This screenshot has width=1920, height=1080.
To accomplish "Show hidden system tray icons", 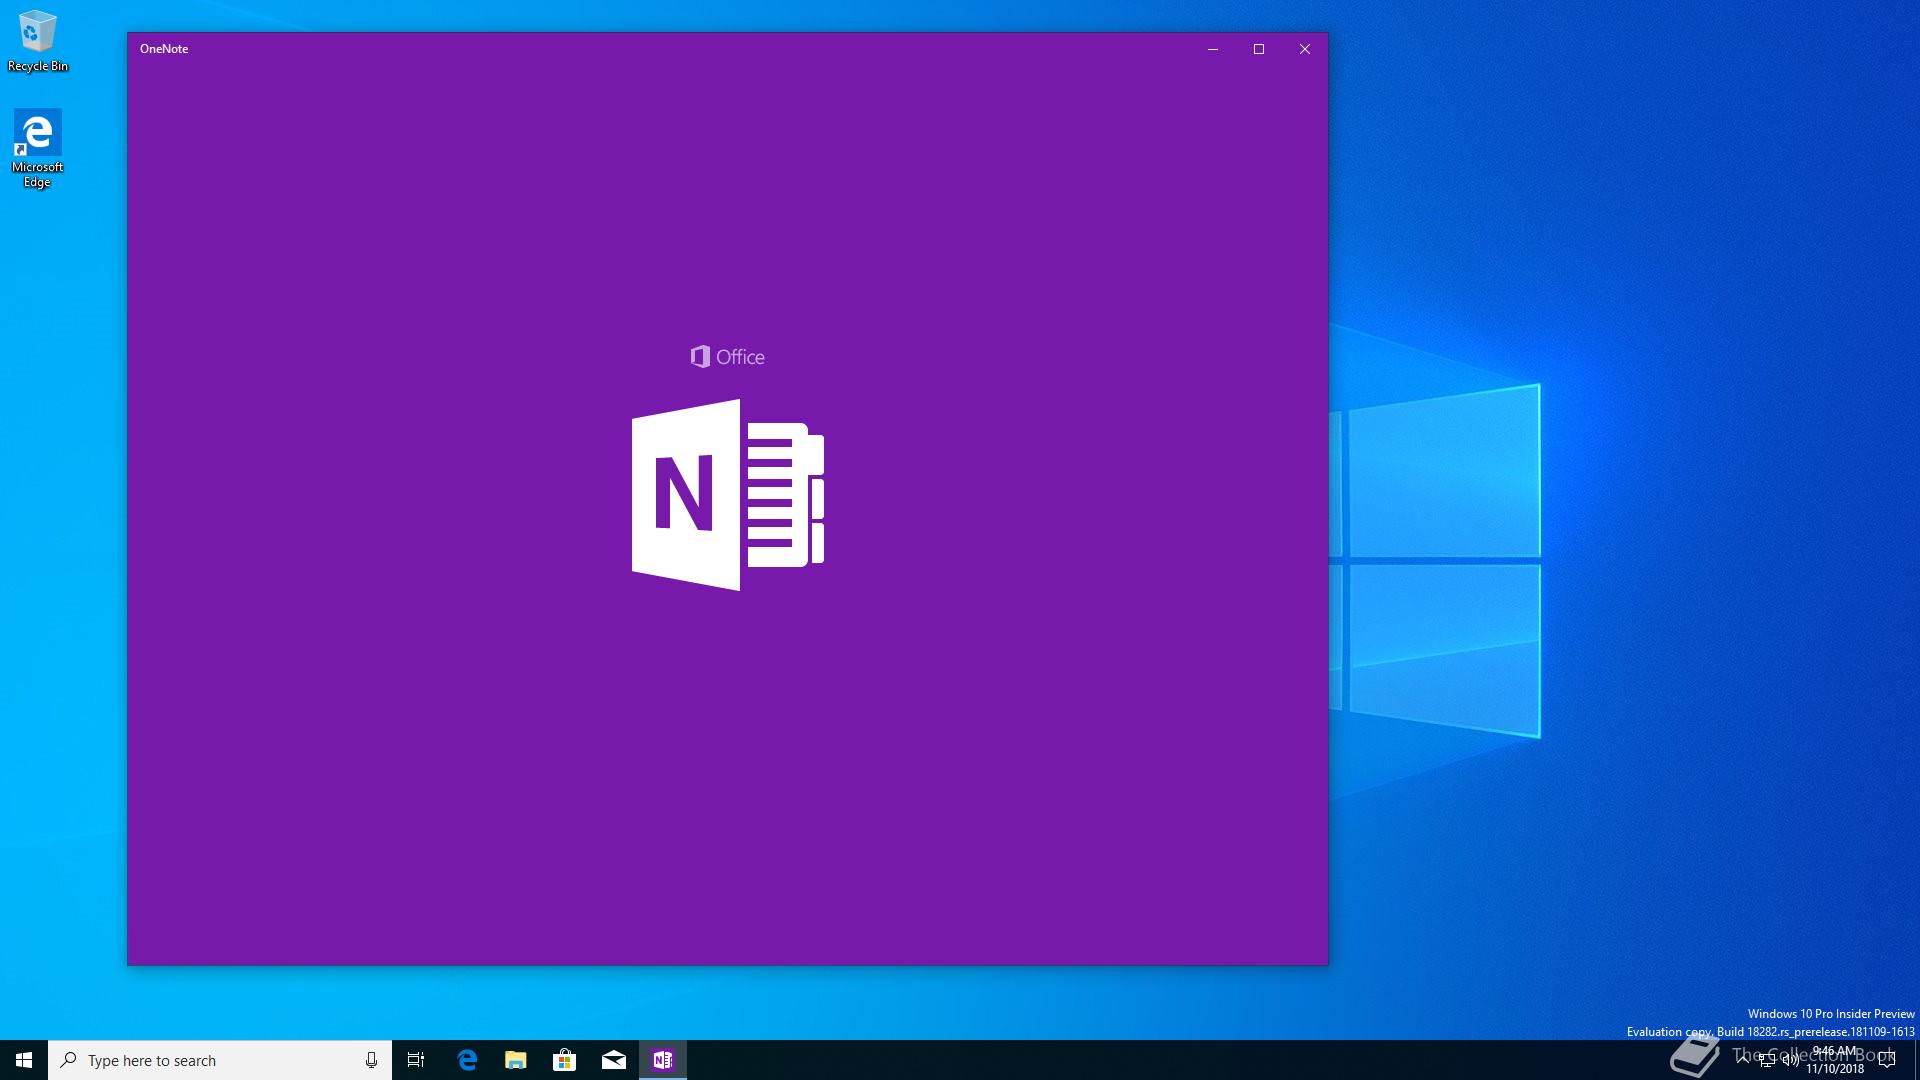I will (x=1743, y=1060).
